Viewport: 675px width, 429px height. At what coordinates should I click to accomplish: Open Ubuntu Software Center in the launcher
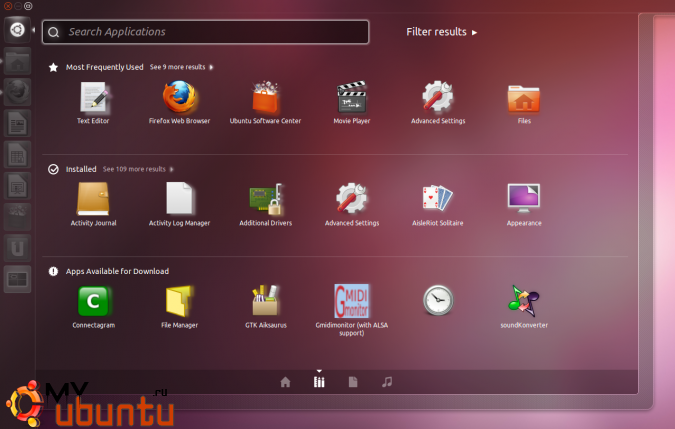[17, 217]
